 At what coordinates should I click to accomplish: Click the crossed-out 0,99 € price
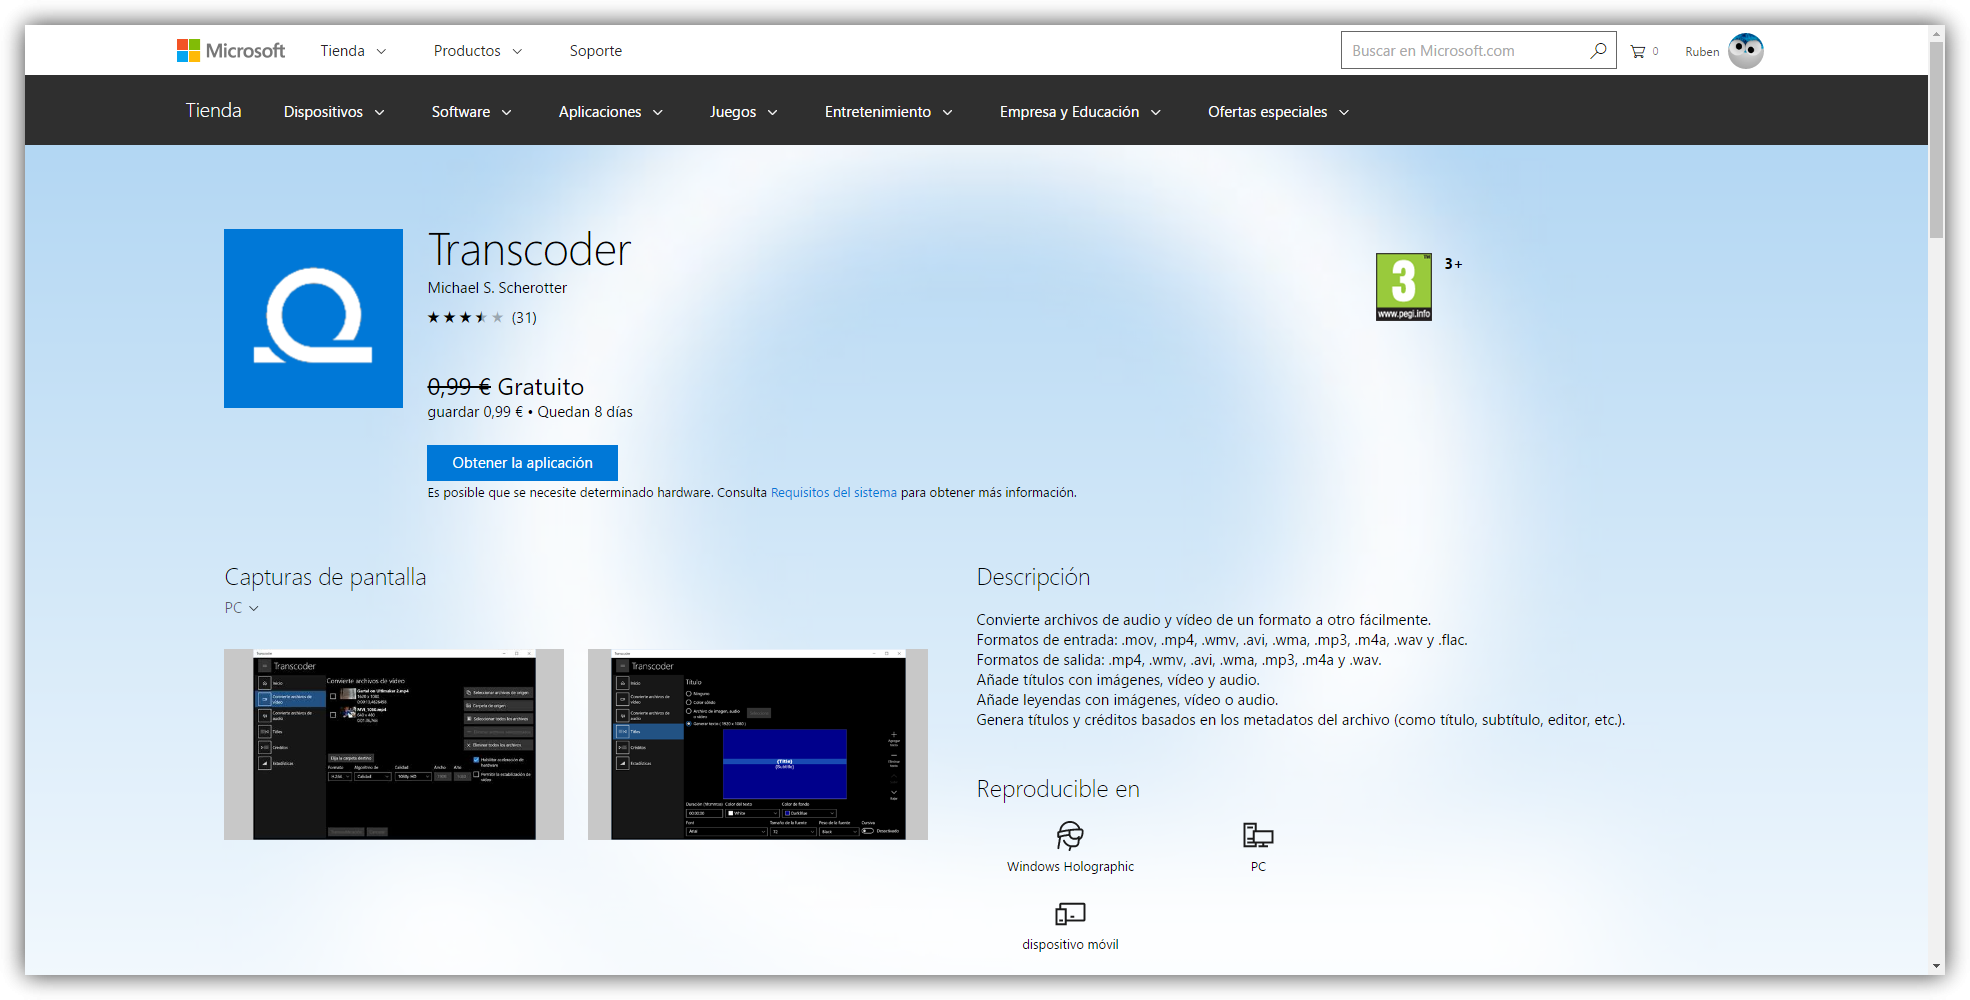[459, 387]
